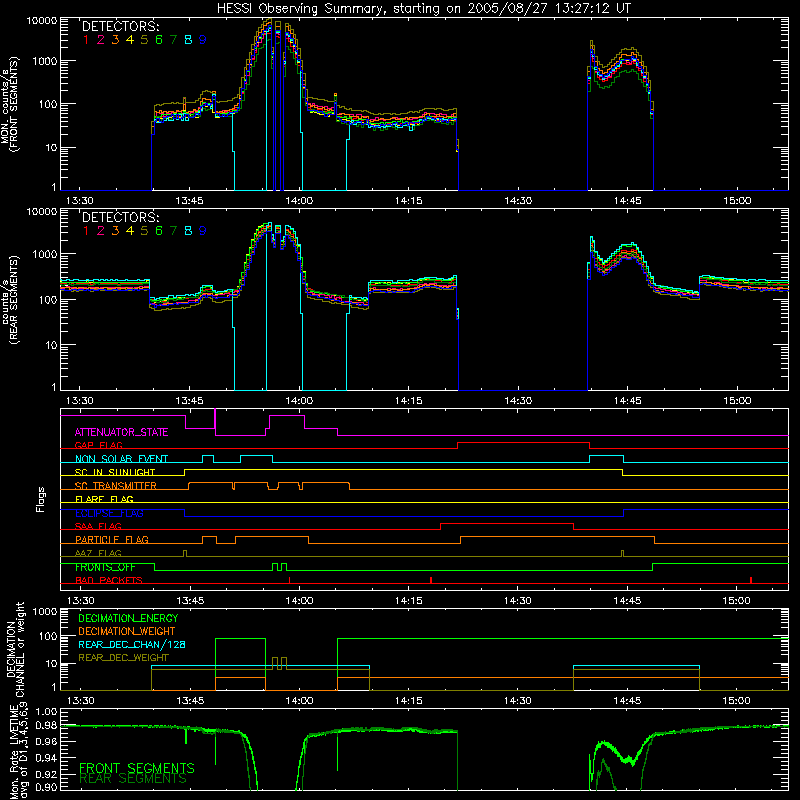The width and height of the screenshot is (800, 800).
Task: Click the REAR SEGMENTS livetime legend
Action: 133,779
